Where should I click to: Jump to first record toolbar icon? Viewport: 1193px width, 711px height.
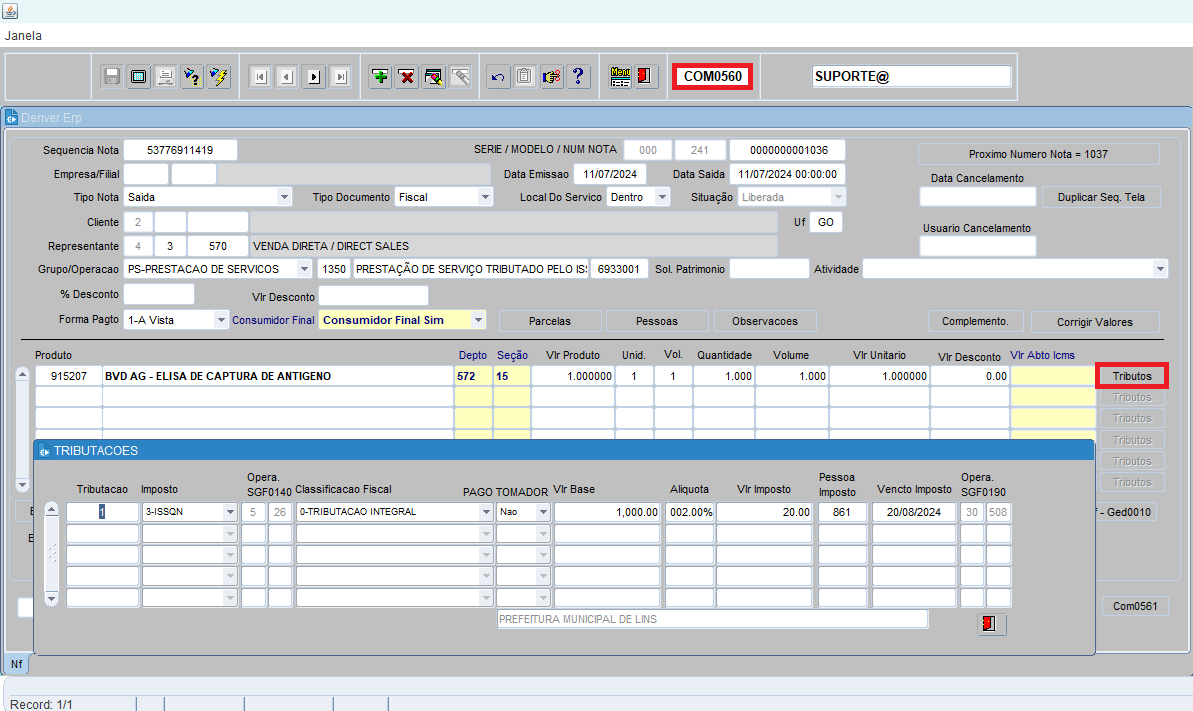pos(260,77)
